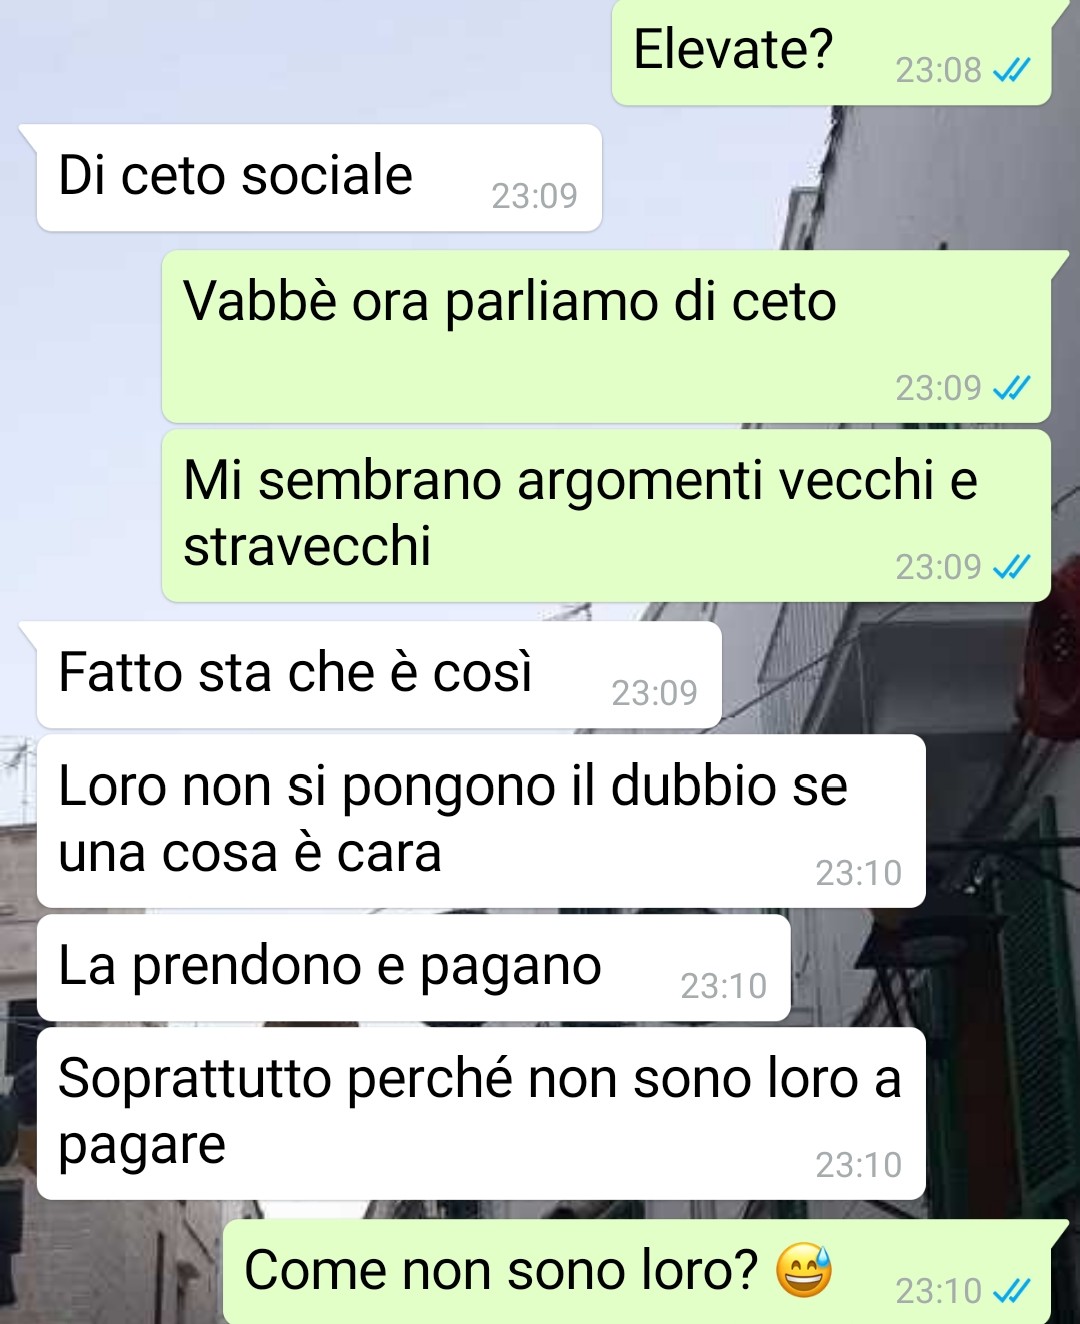Tap the read ticks on the "stravecchi" message
Image resolution: width=1080 pixels, height=1324 pixels.
(x=1011, y=568)
